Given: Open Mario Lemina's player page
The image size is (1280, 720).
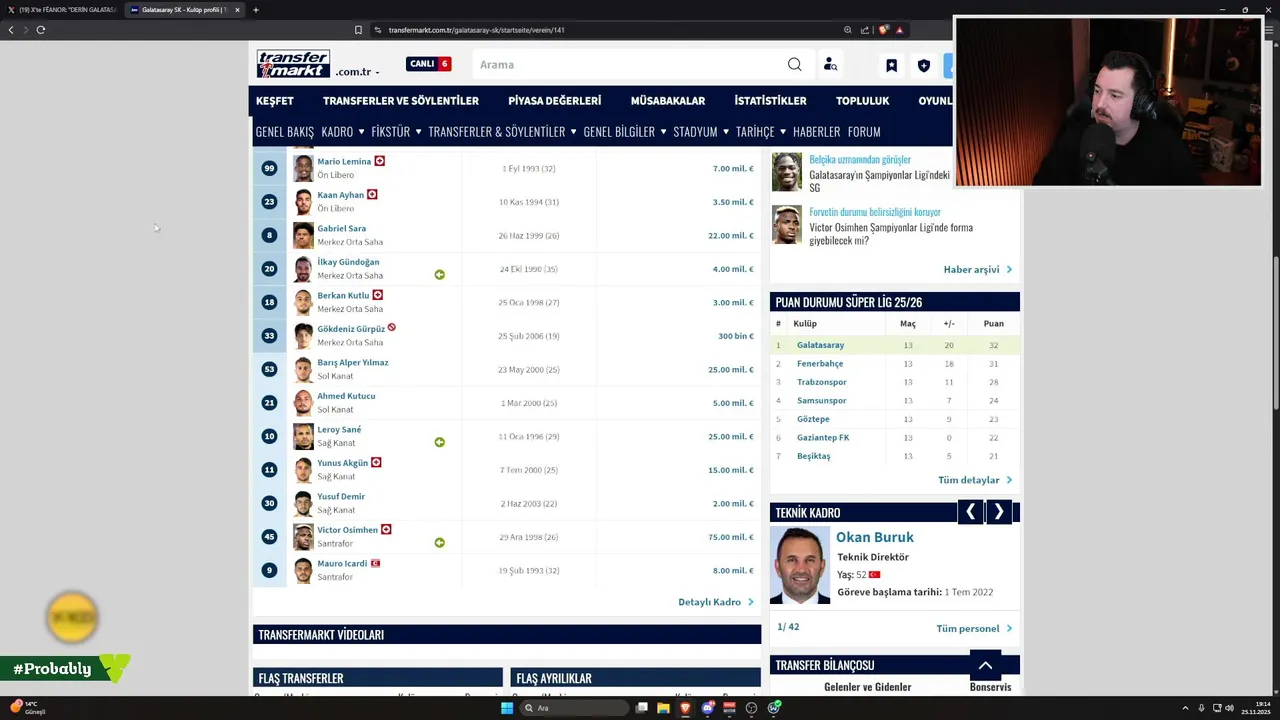Looking at the screenshot, I should (x=344, y=161).
